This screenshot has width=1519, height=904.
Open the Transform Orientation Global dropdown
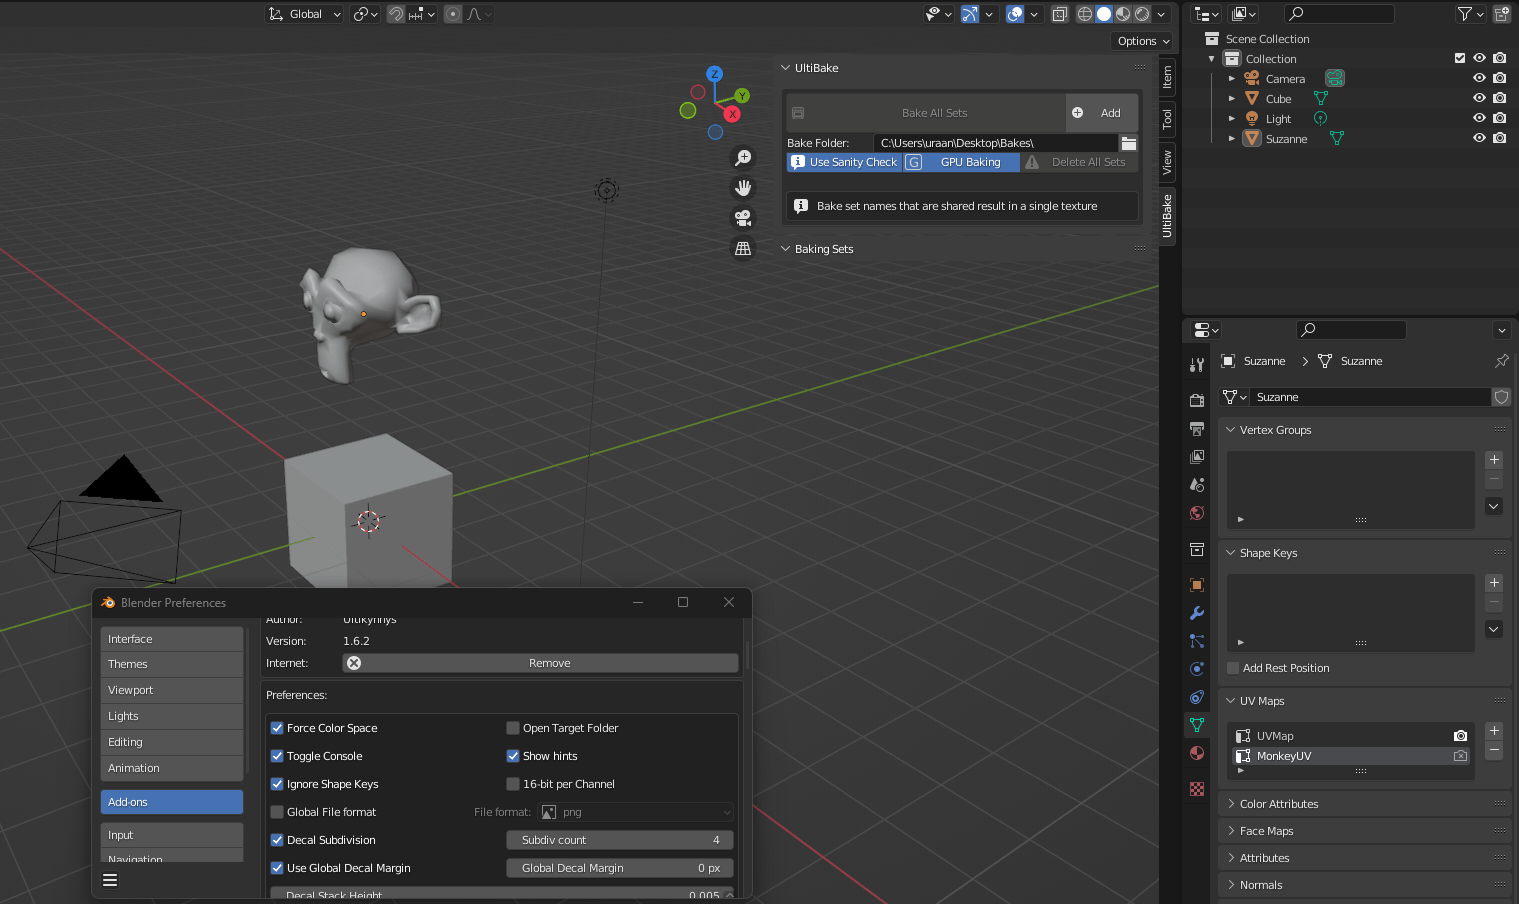pos(303,13)
